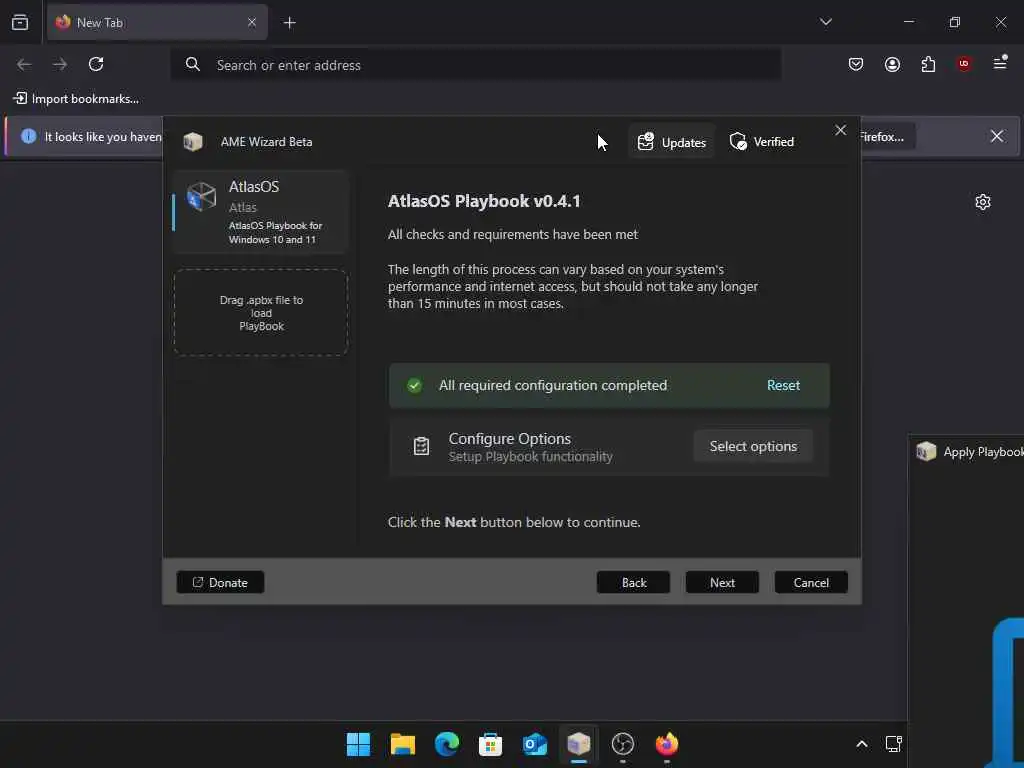This screenshot has width=1024, height=768.
Task: Open the Updates button in wizard header
Action: [671, 142]
